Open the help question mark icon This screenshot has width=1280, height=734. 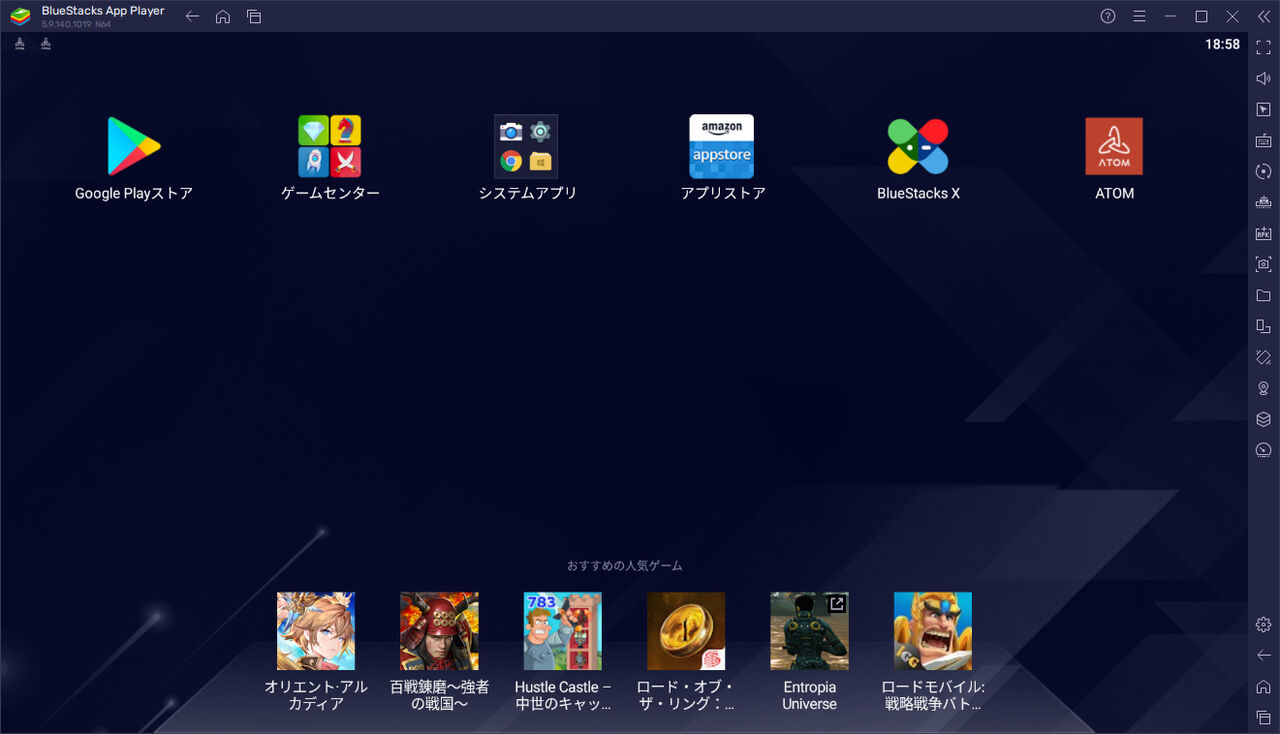click(x=1108, y=16)
